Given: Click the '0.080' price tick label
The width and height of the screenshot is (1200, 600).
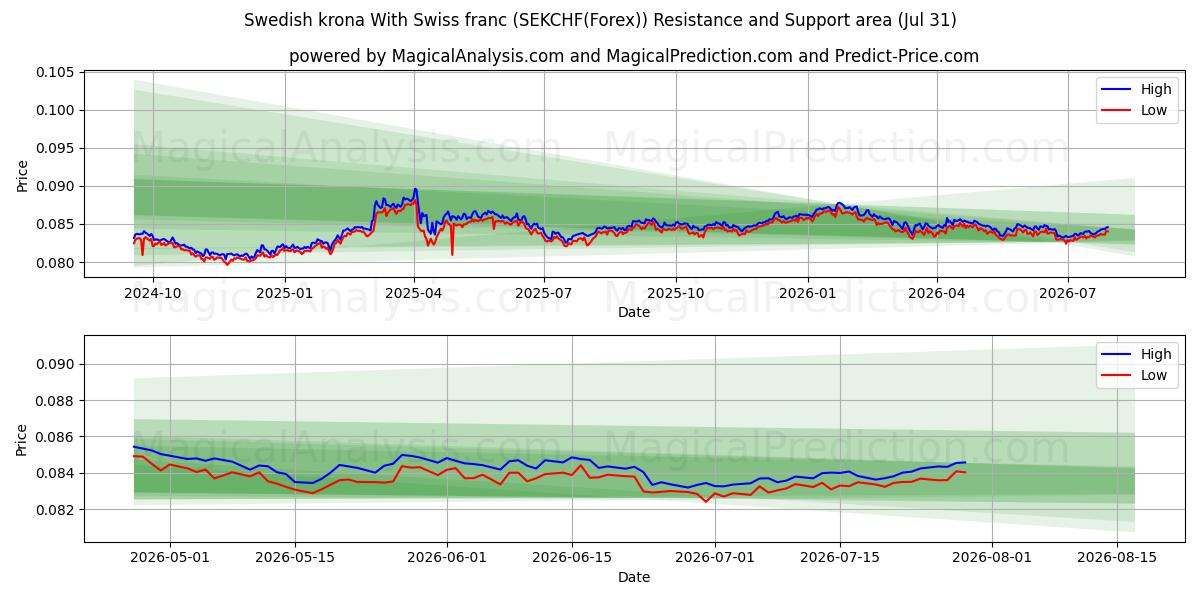Looking at the screenshot, I should click(57, 263).
